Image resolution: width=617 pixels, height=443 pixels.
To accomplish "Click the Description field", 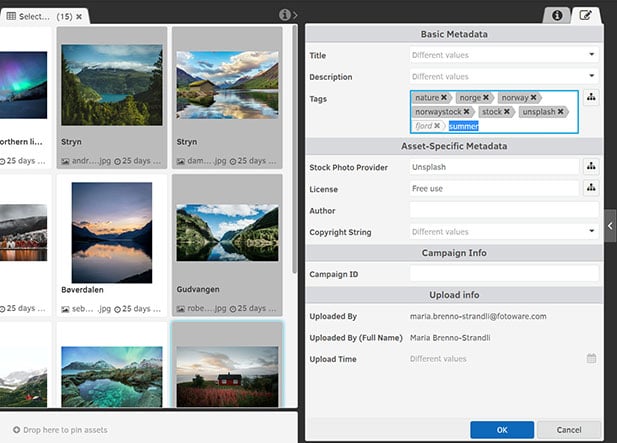I will [x=504, y=76].
